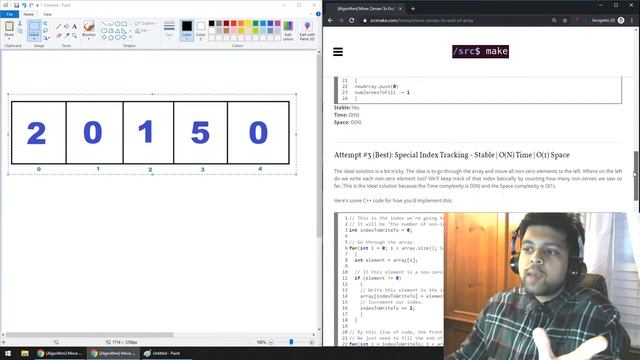Viewport: 640px width, 360px height.
Task: Click the Paint zoom slider handle
Action: tap(291, 342)
